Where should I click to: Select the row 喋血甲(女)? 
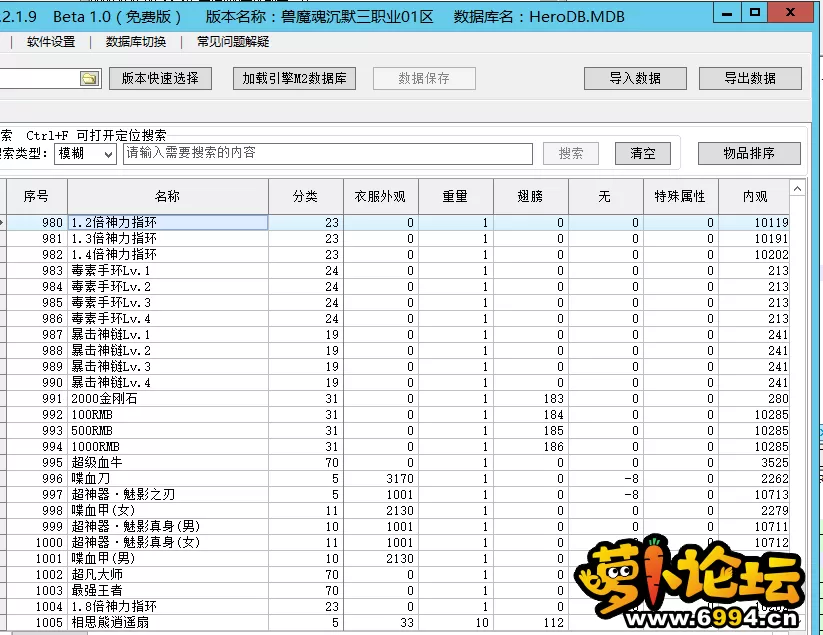coord(397,511)
